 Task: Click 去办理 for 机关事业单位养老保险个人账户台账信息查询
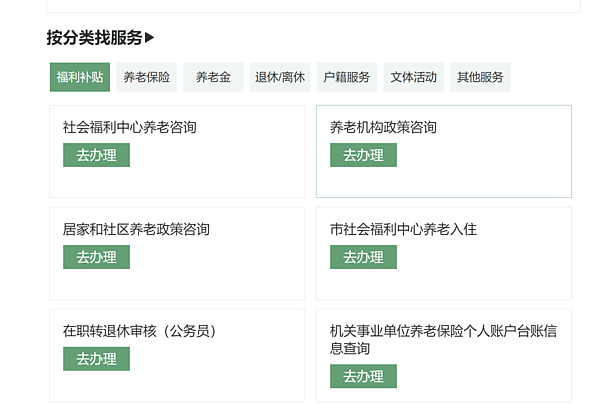coord(363,376)
